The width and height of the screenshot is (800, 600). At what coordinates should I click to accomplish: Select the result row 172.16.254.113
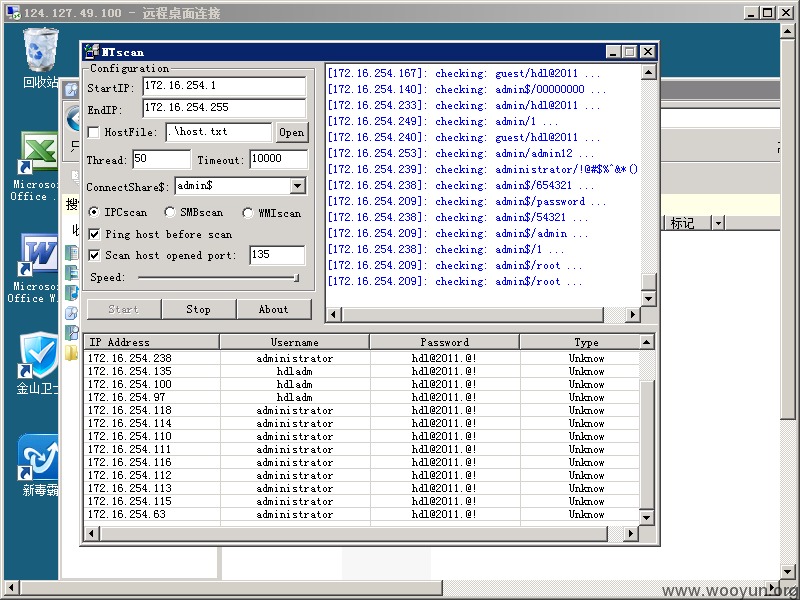[x=362, y=488]
